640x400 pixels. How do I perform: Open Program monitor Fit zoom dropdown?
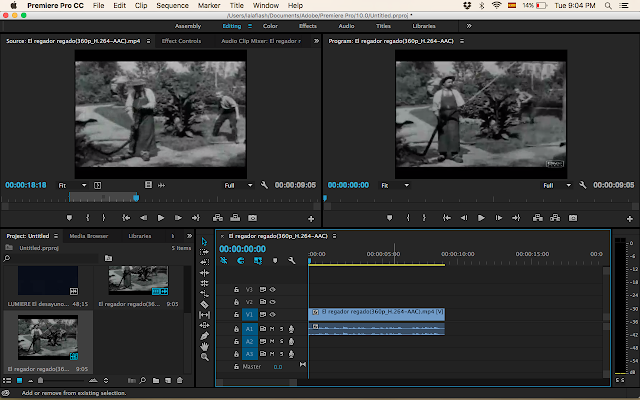click(395, 185)
